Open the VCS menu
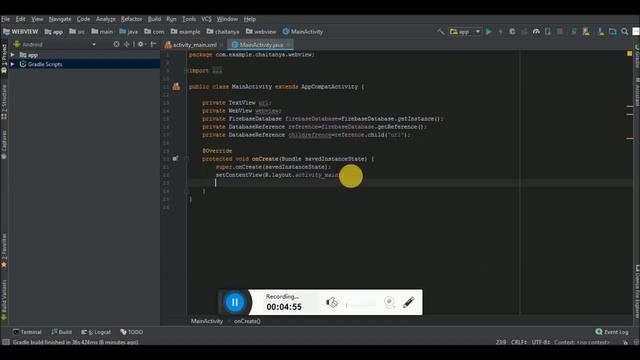 pyautogui.click(x=207, y=19)
